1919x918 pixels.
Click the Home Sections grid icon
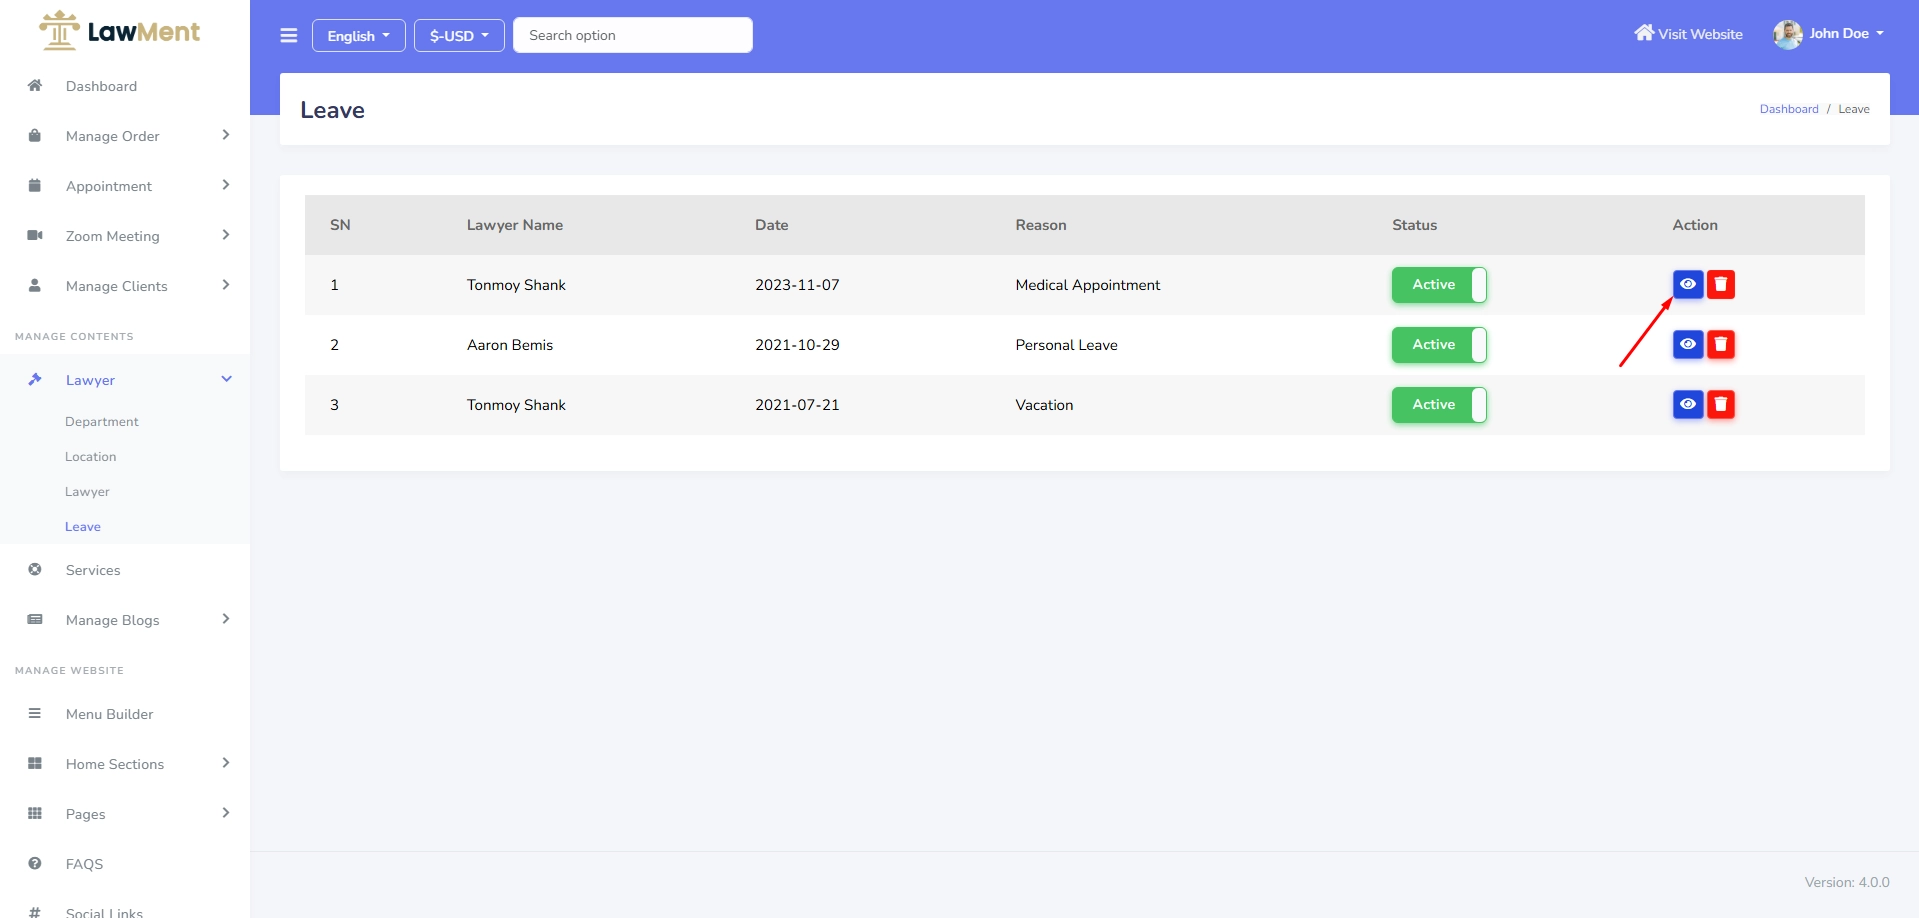tap(35, 763)
